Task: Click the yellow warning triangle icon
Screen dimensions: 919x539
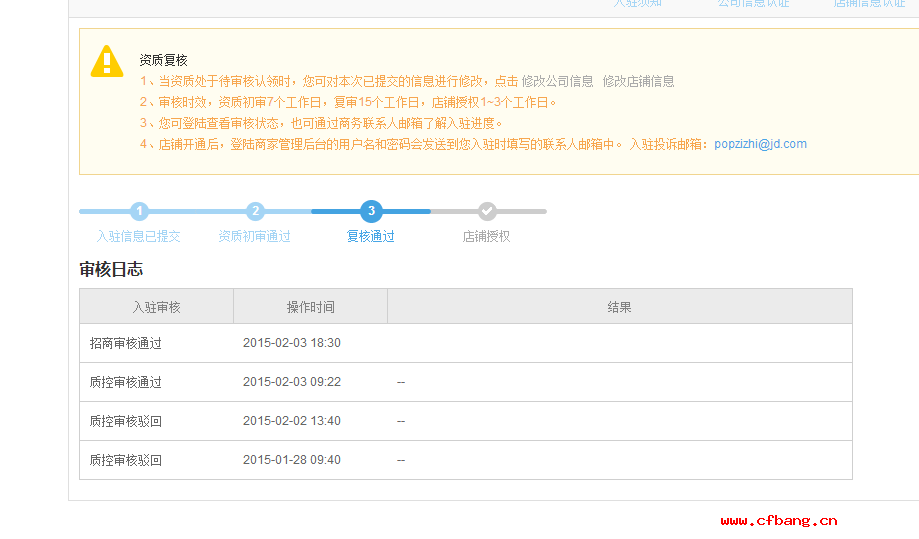Action: click(x=107, y=62)
